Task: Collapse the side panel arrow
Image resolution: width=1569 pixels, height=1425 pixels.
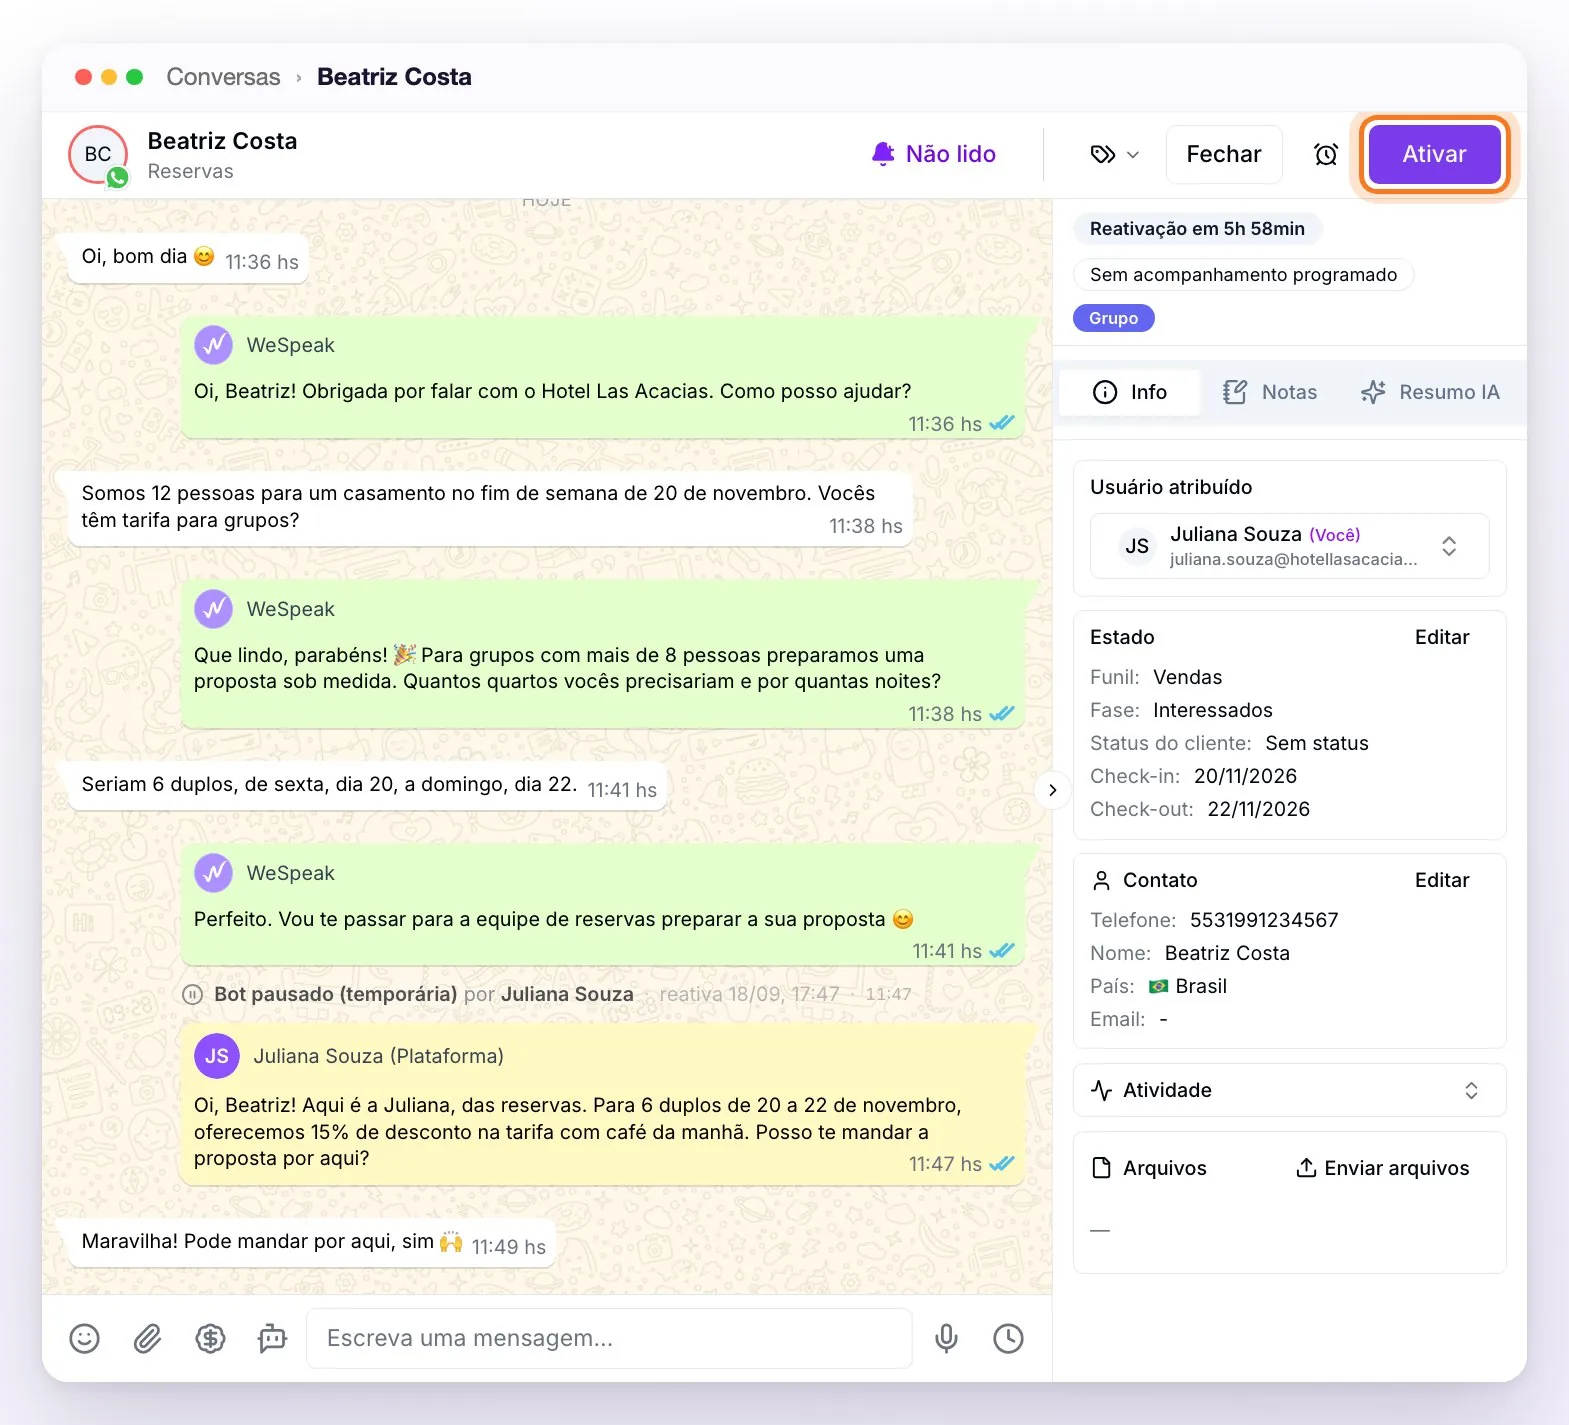Action: pos(1052,790)
